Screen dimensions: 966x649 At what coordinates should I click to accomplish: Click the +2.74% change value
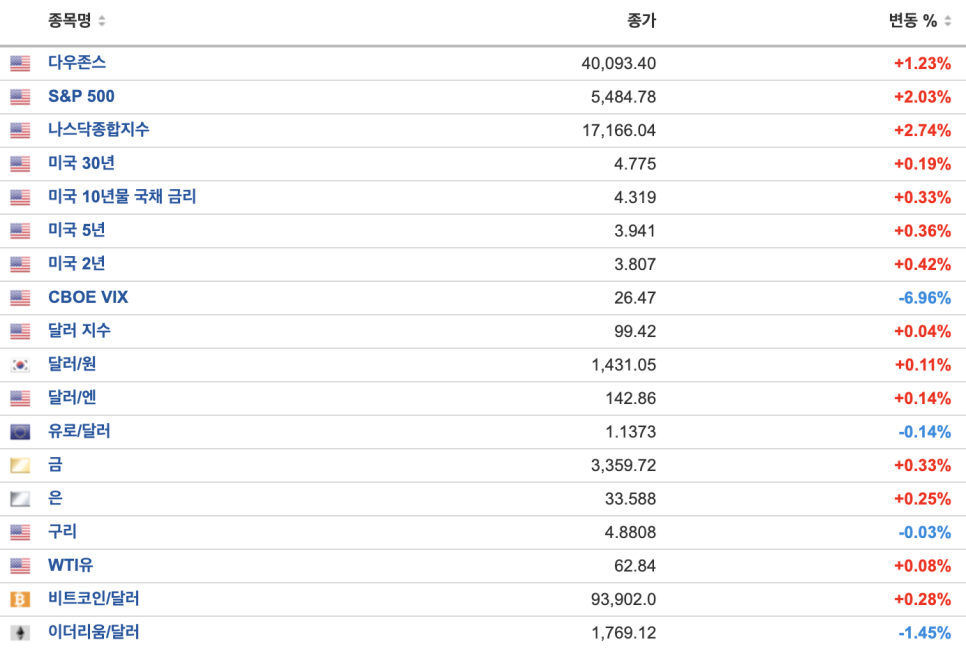click(x=922, y=131)
